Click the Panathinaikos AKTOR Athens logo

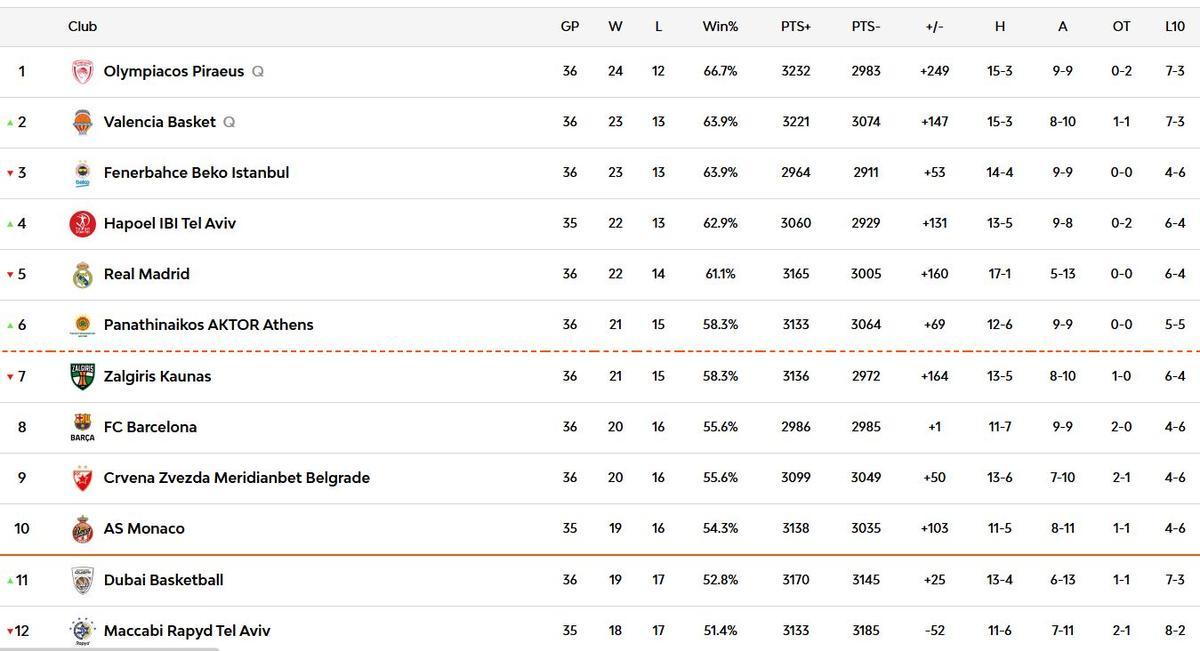84,324
